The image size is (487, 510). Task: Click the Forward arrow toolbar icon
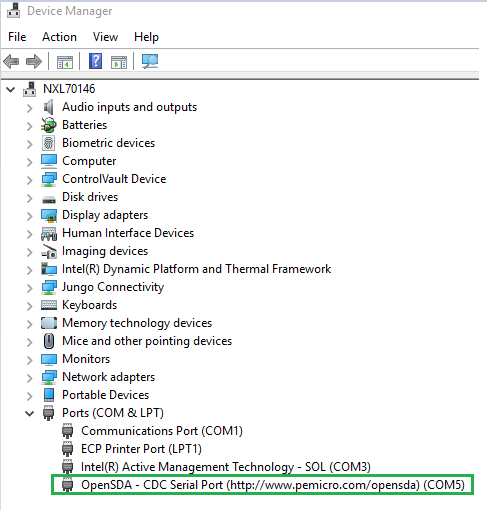[x=34, y=62]
